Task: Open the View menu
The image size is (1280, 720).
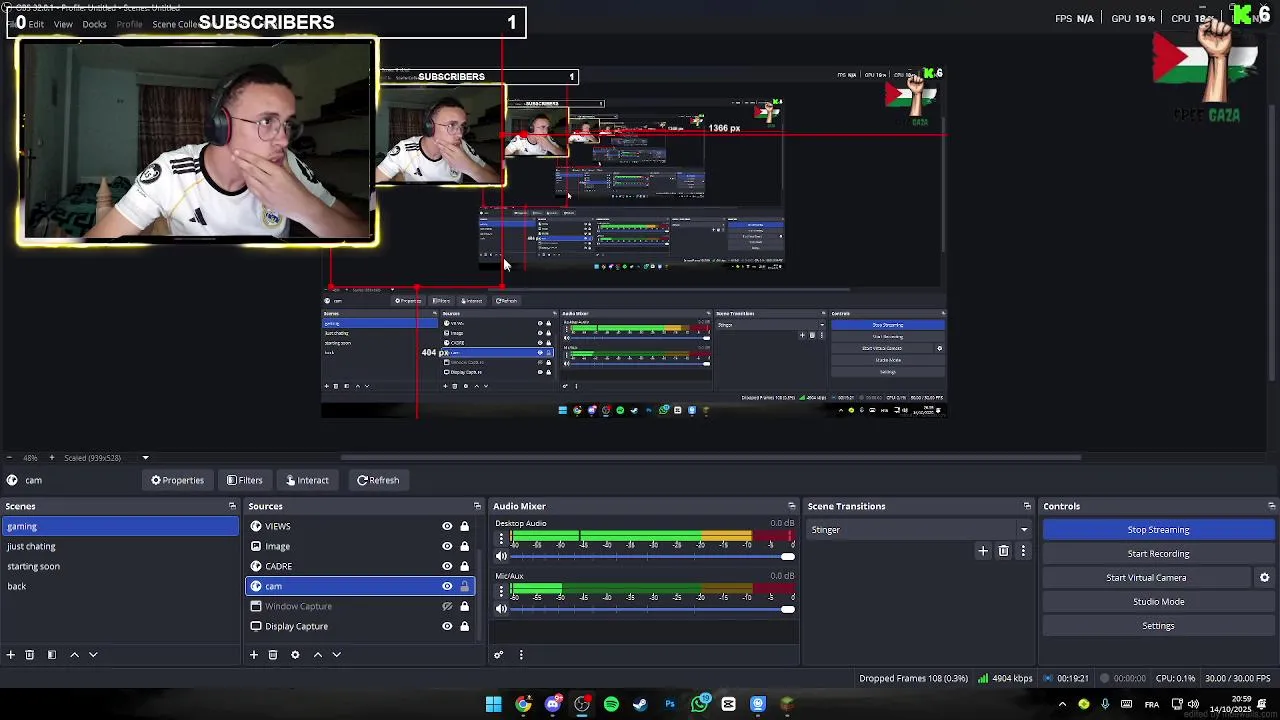Action: [x=63, y=24]
